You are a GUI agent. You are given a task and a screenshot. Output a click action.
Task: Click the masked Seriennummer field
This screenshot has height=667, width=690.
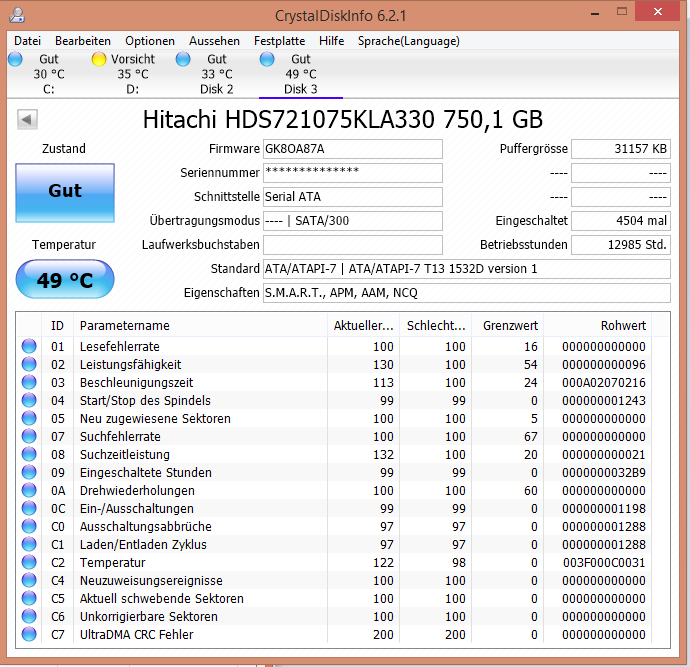coord(353,173)
